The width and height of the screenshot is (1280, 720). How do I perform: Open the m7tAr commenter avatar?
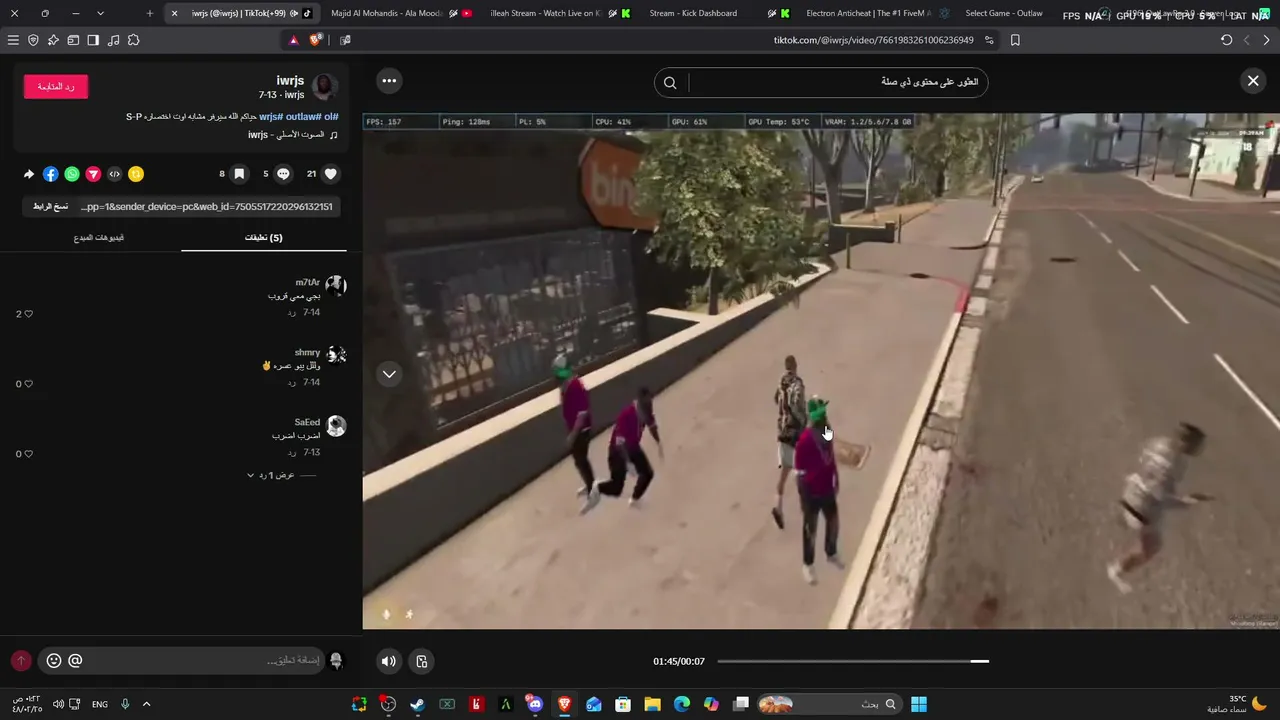(336, 286)
